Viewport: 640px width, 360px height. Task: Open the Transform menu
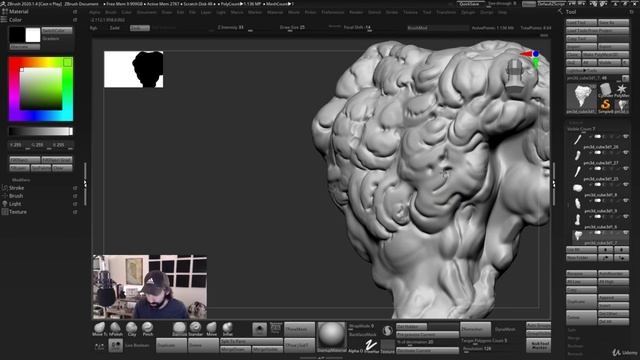(445, 12)
